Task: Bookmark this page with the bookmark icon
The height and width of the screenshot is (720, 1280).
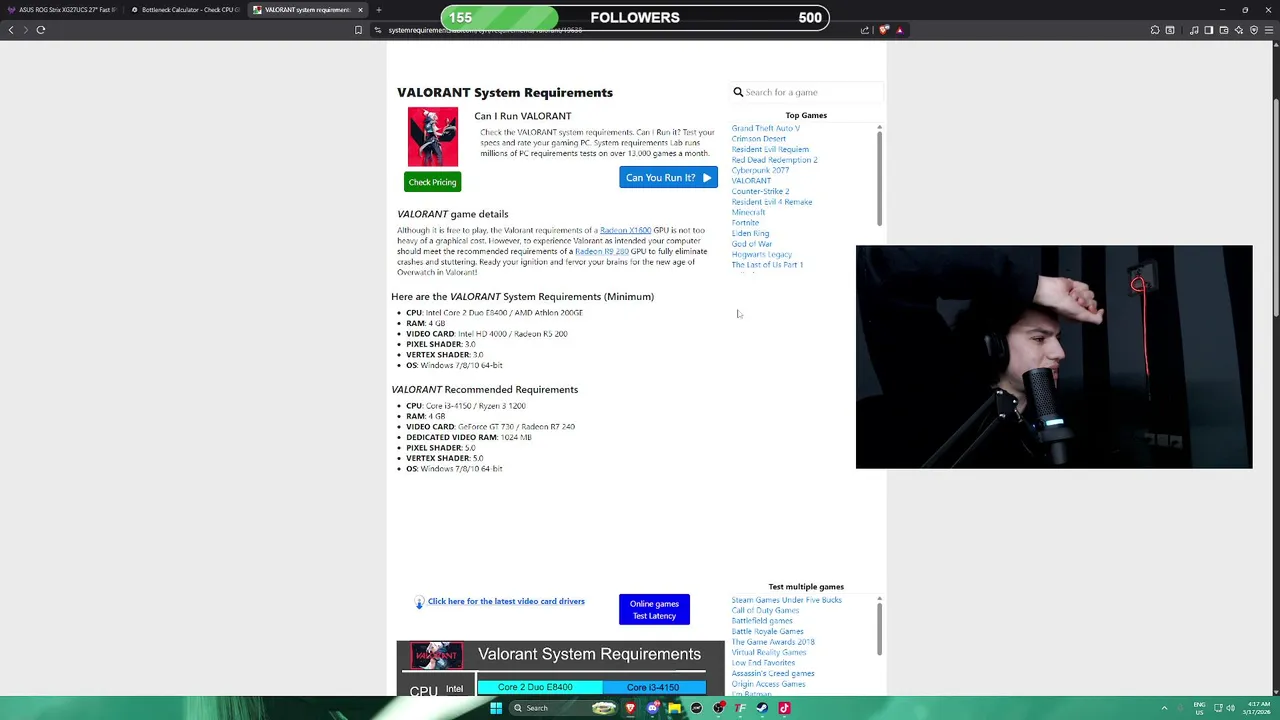Action: click(358, 30)
